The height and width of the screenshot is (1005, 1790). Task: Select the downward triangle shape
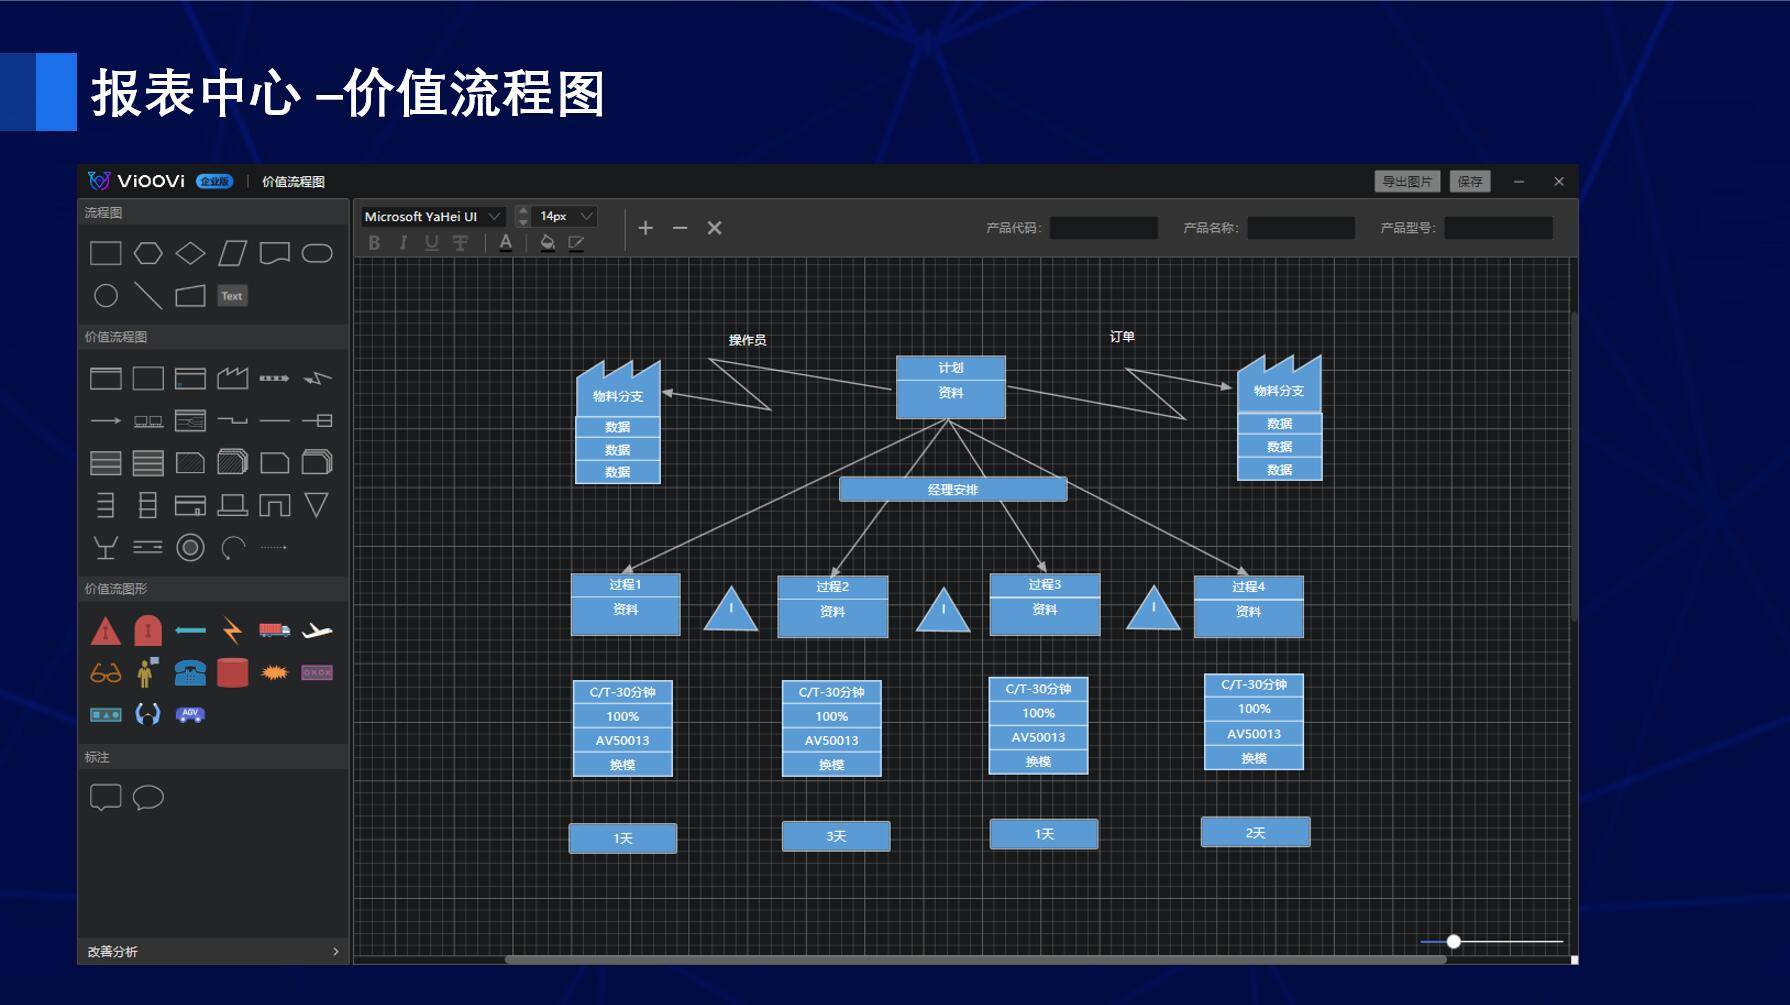tap(317, 505)
